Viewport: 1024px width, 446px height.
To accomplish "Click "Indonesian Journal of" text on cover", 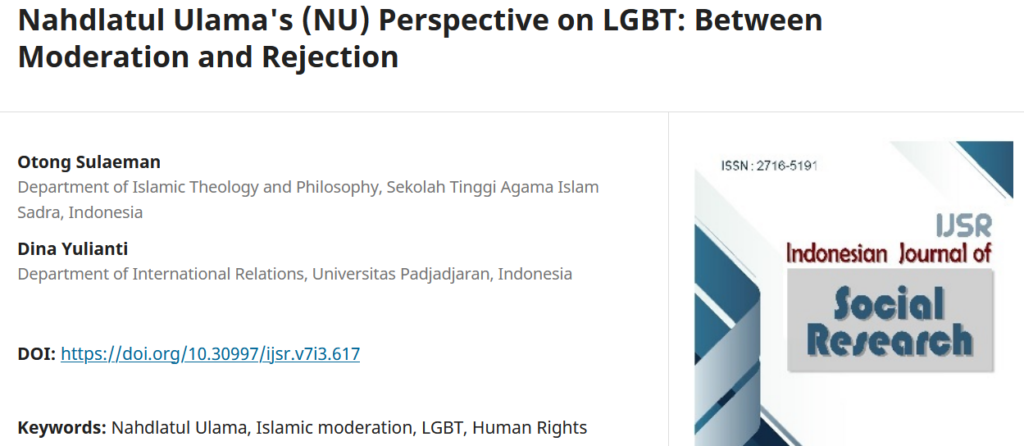I will pos(888,253).
